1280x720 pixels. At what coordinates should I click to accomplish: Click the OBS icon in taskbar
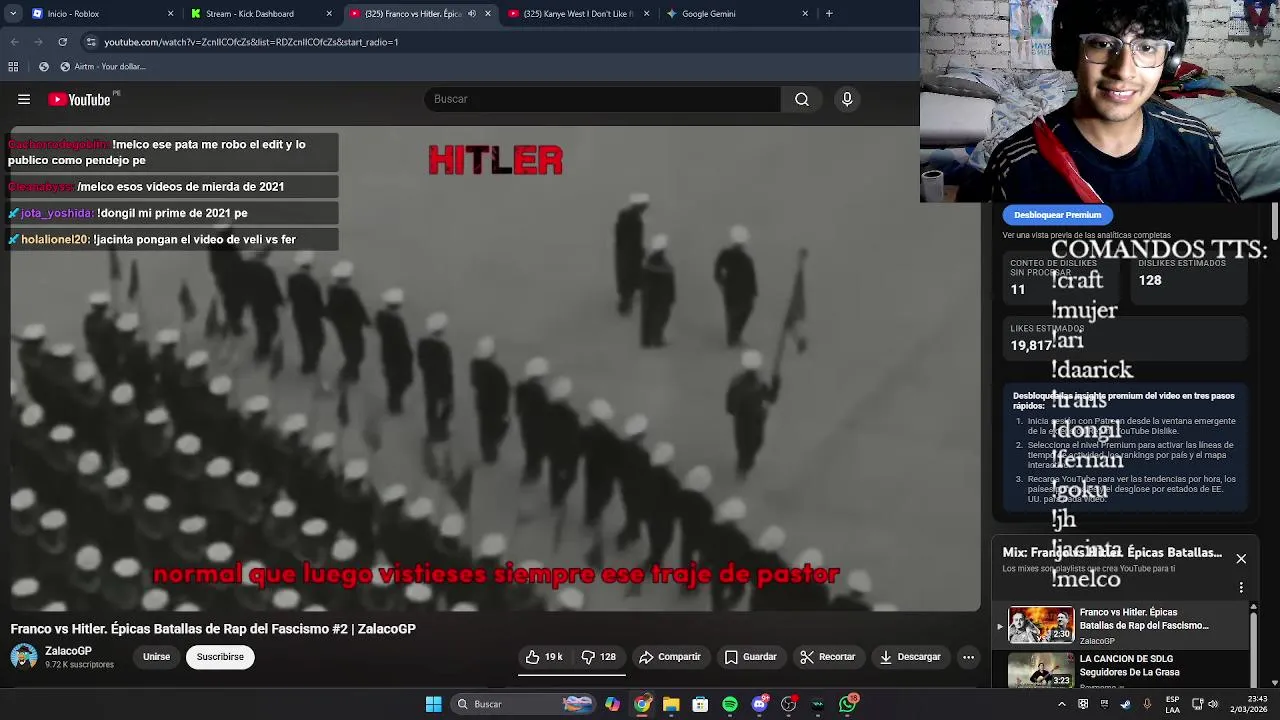[788, 704]
